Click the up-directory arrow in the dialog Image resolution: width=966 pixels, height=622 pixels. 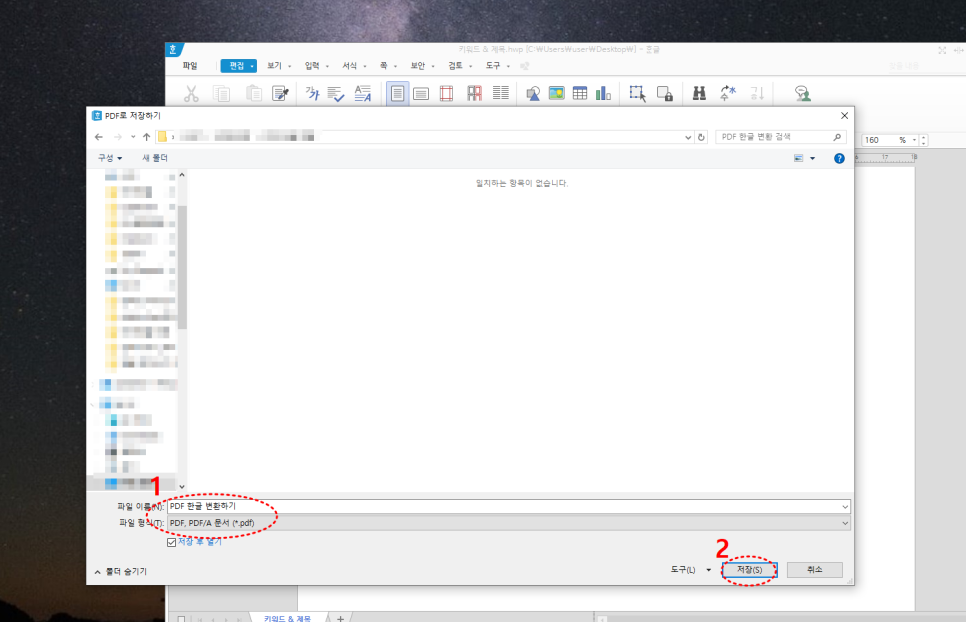coord(147,137)
